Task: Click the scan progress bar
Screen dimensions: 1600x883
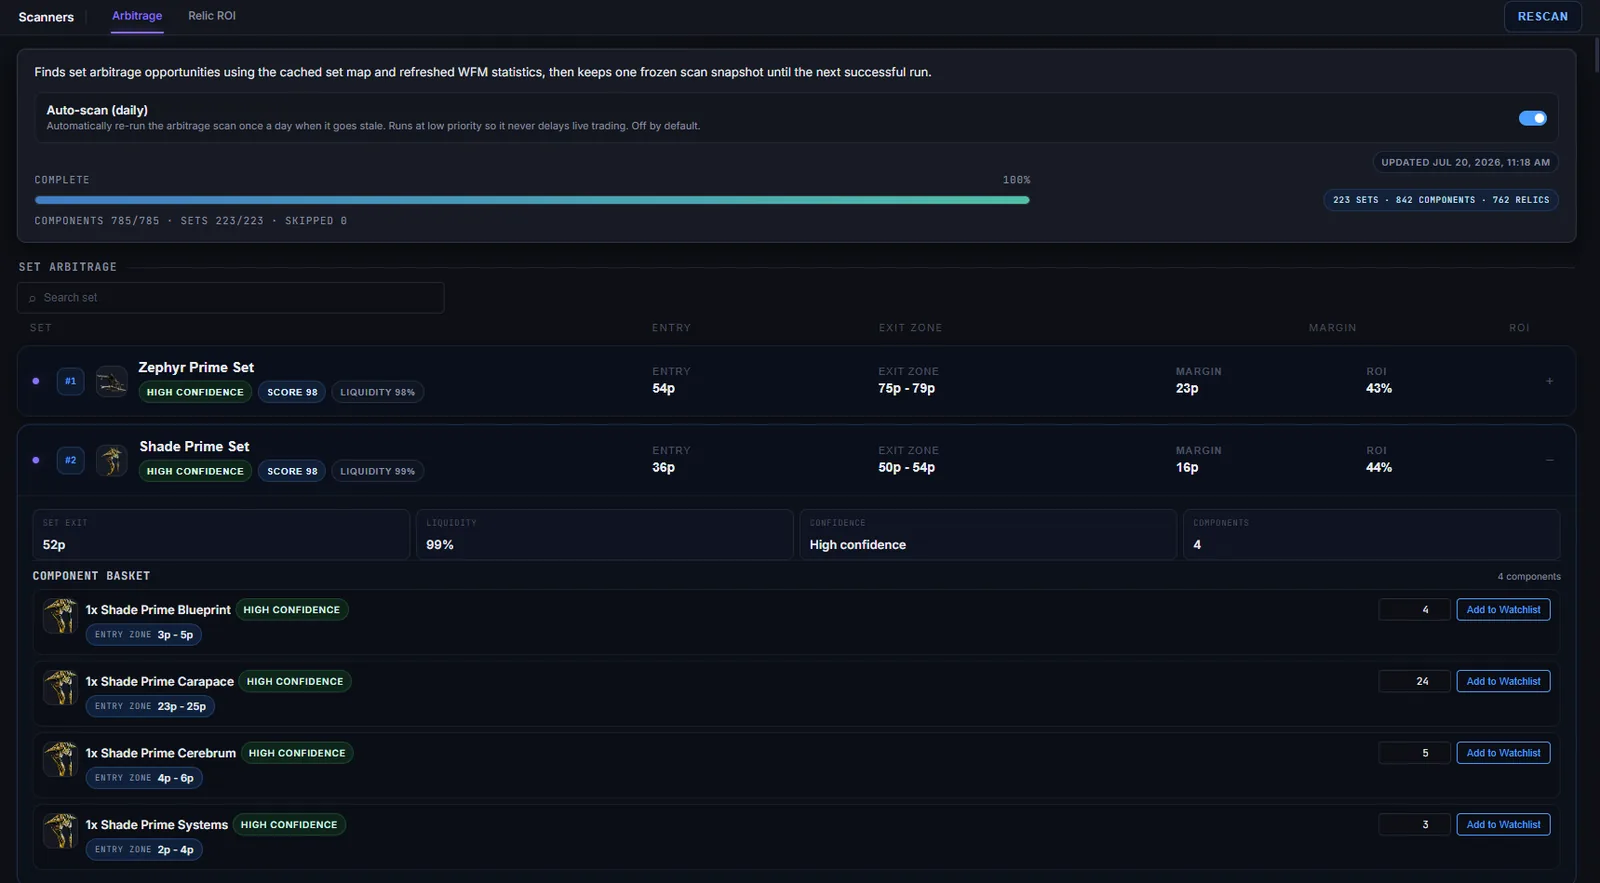Action: pos(532,200)
